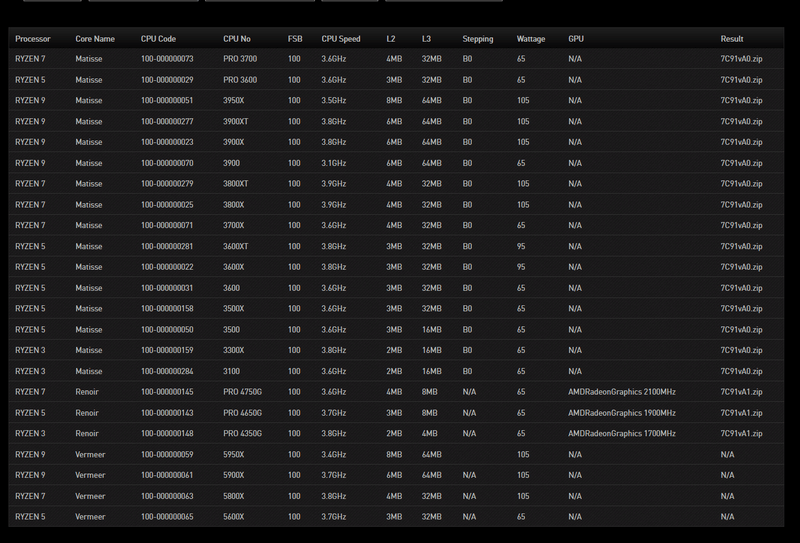
Task: Click Renoir core name in PRO 4650G row
Action: pos(87,413)
